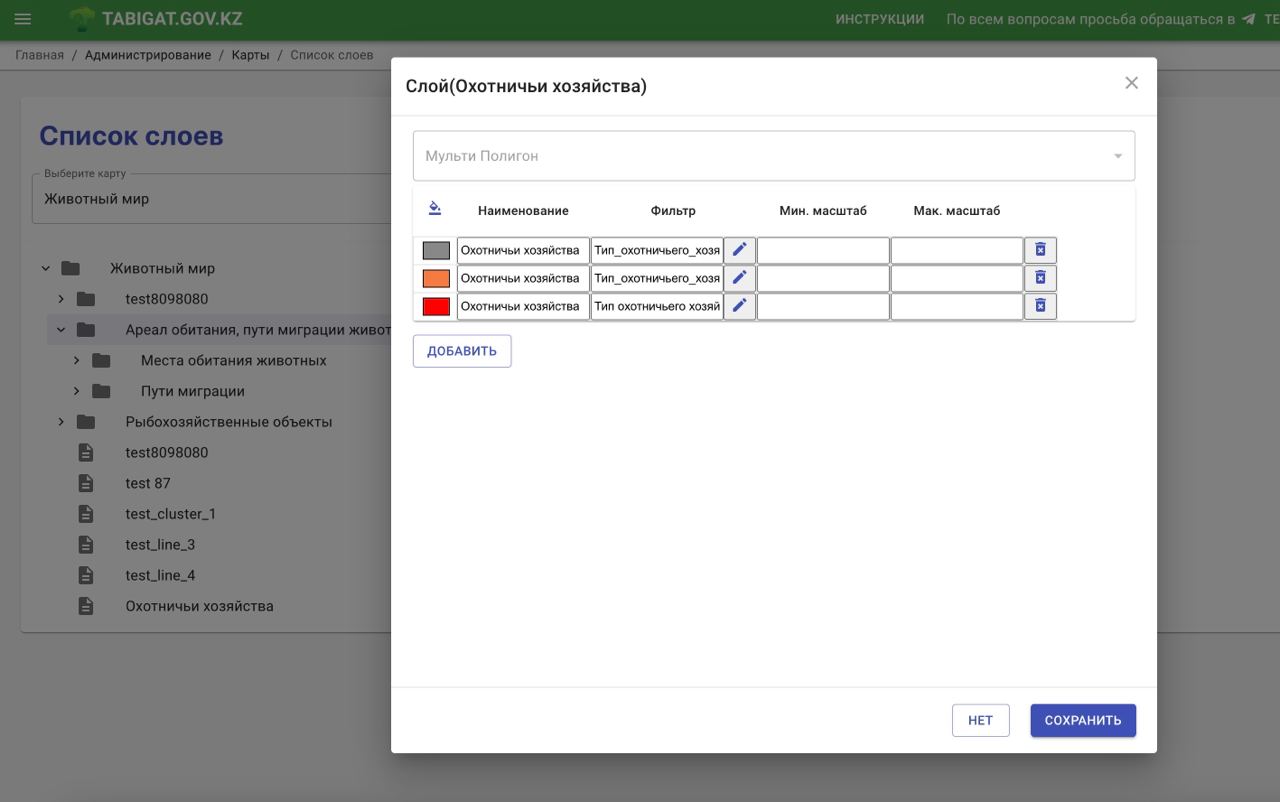Edit the filter of the orange row
1280x802 pixels.
[x=739, y=278]
